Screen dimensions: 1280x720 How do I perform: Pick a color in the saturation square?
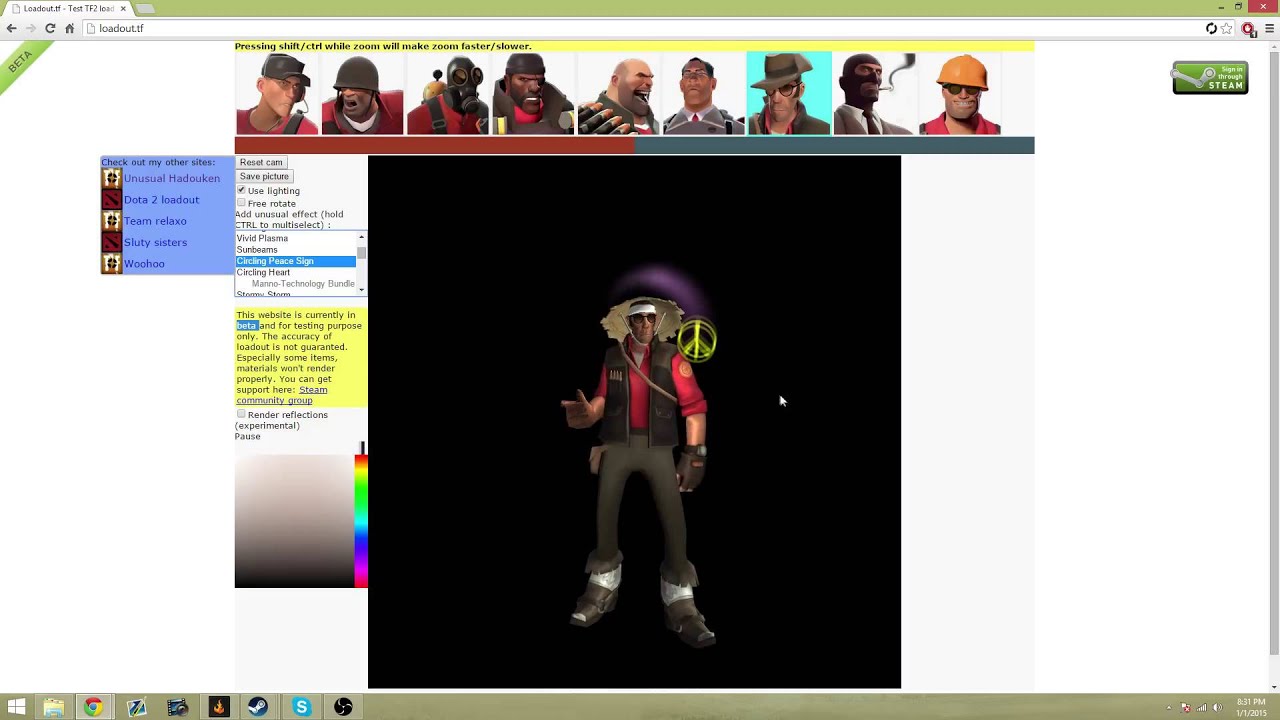(x=294, y=521)
